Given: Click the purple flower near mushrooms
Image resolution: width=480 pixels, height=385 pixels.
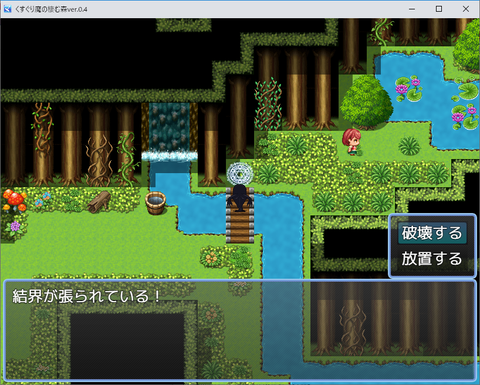Looking at the screenshot, I should coord(15,227).
